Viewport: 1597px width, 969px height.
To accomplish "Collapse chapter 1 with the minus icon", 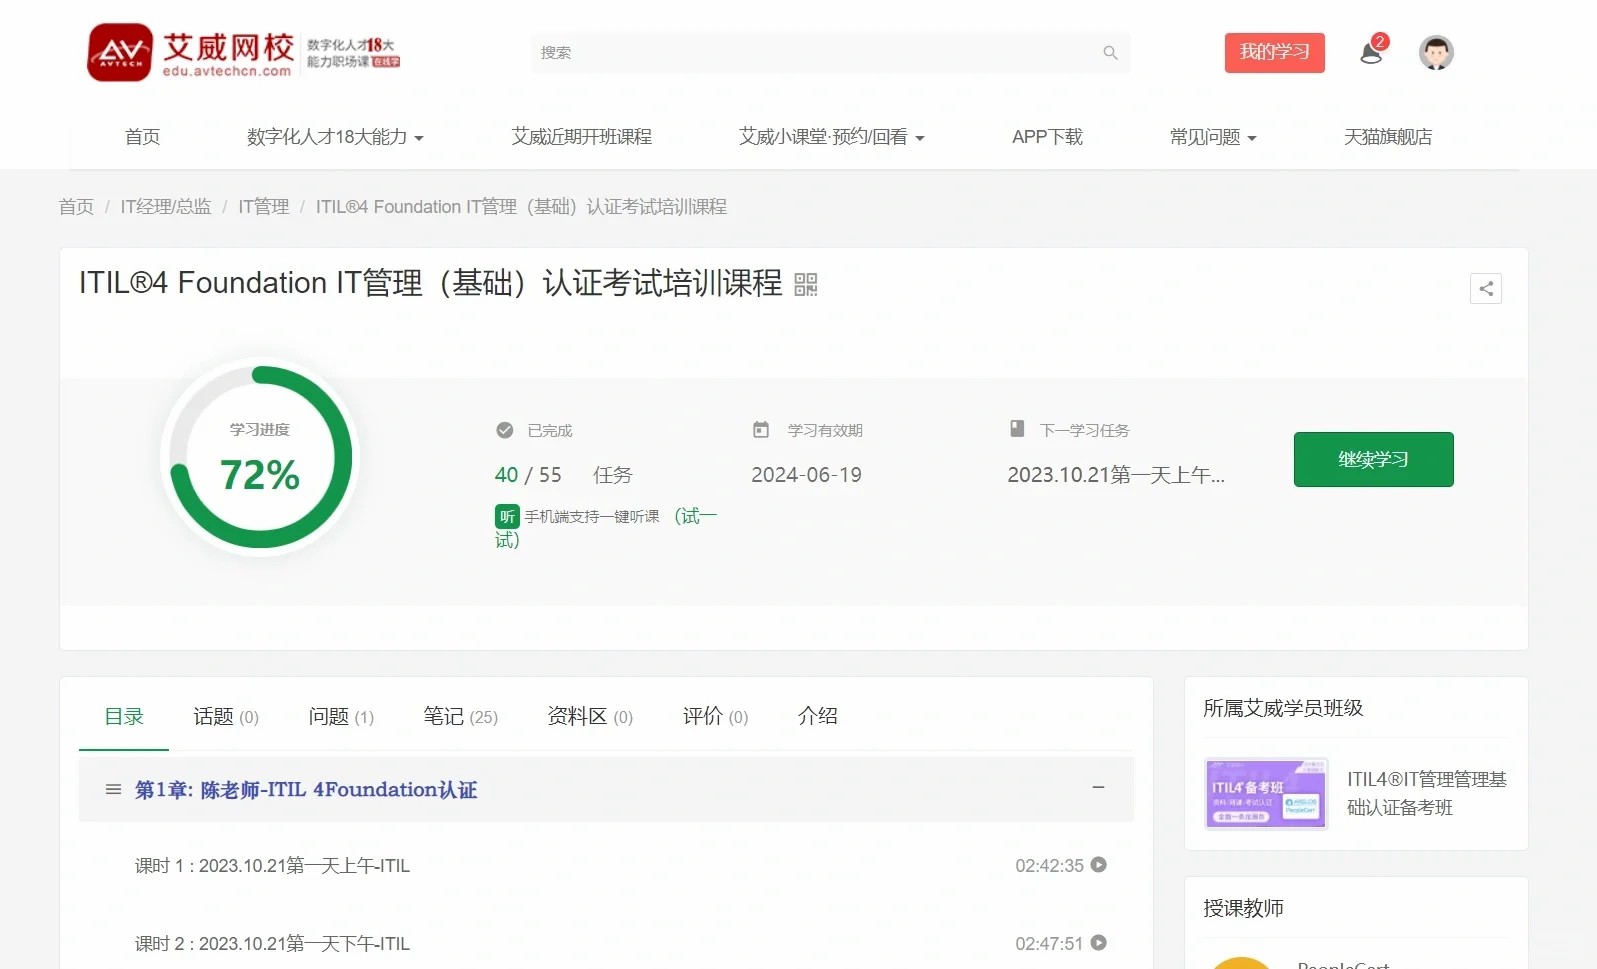I will pyautogui.click(x=1098, y=788).
